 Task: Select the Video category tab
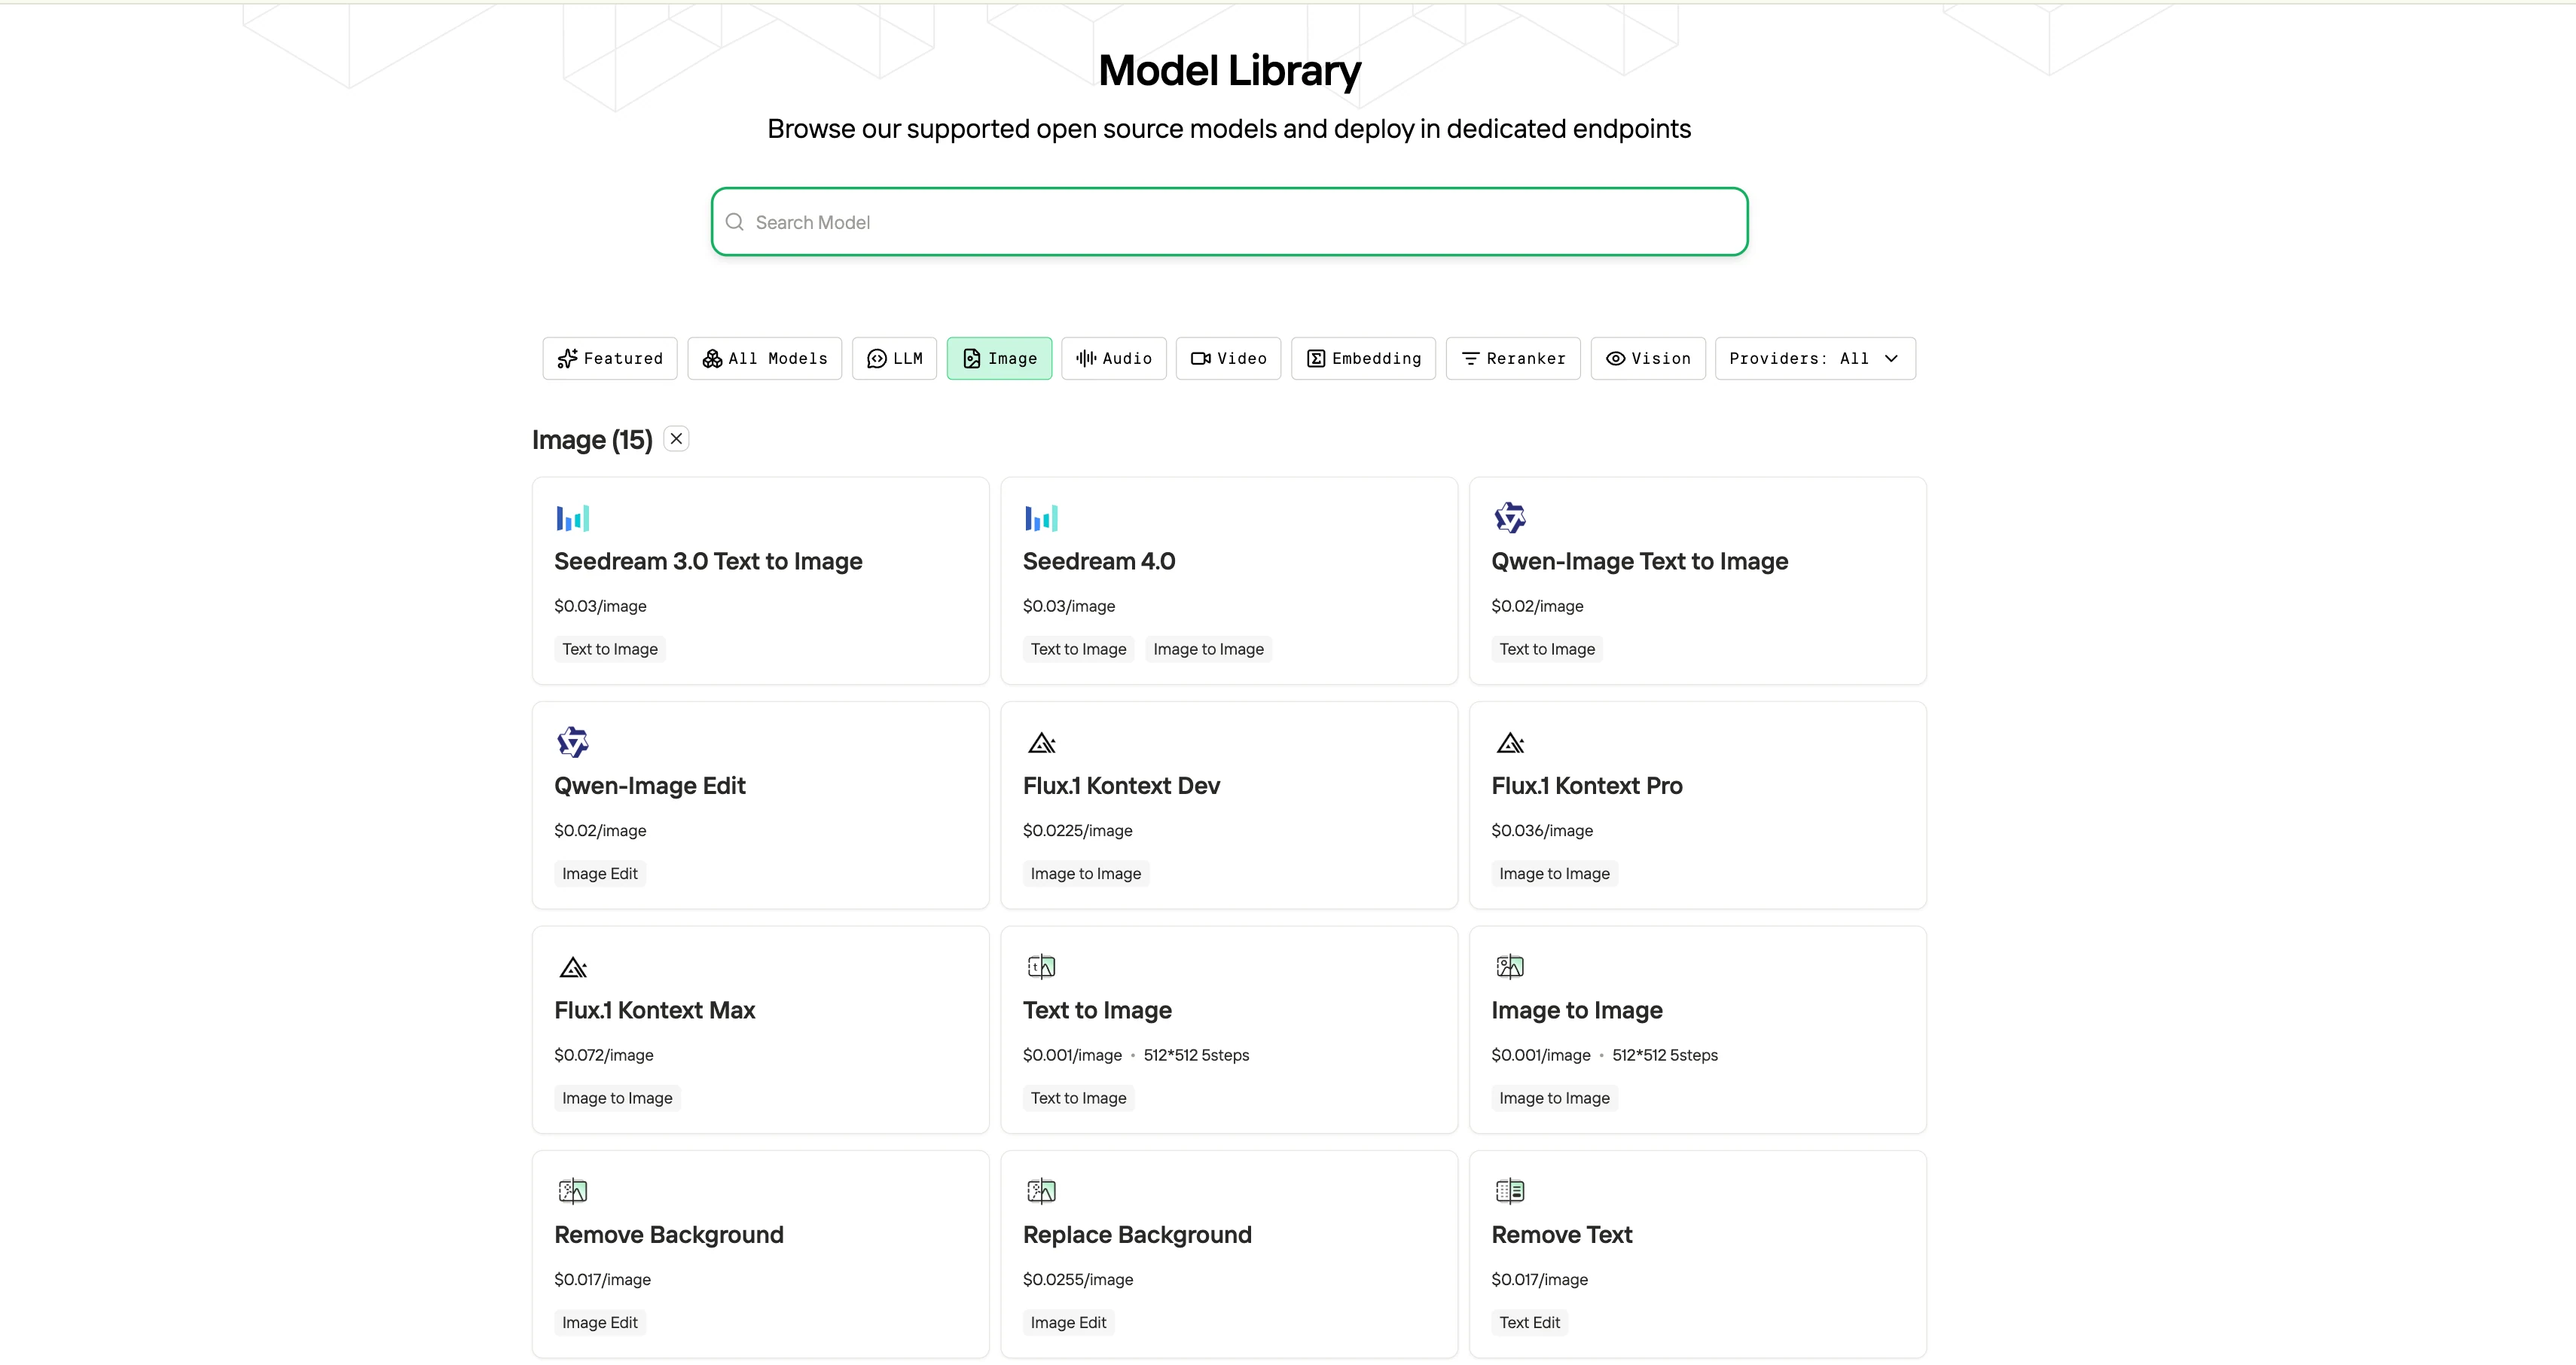pos(1229,358)
